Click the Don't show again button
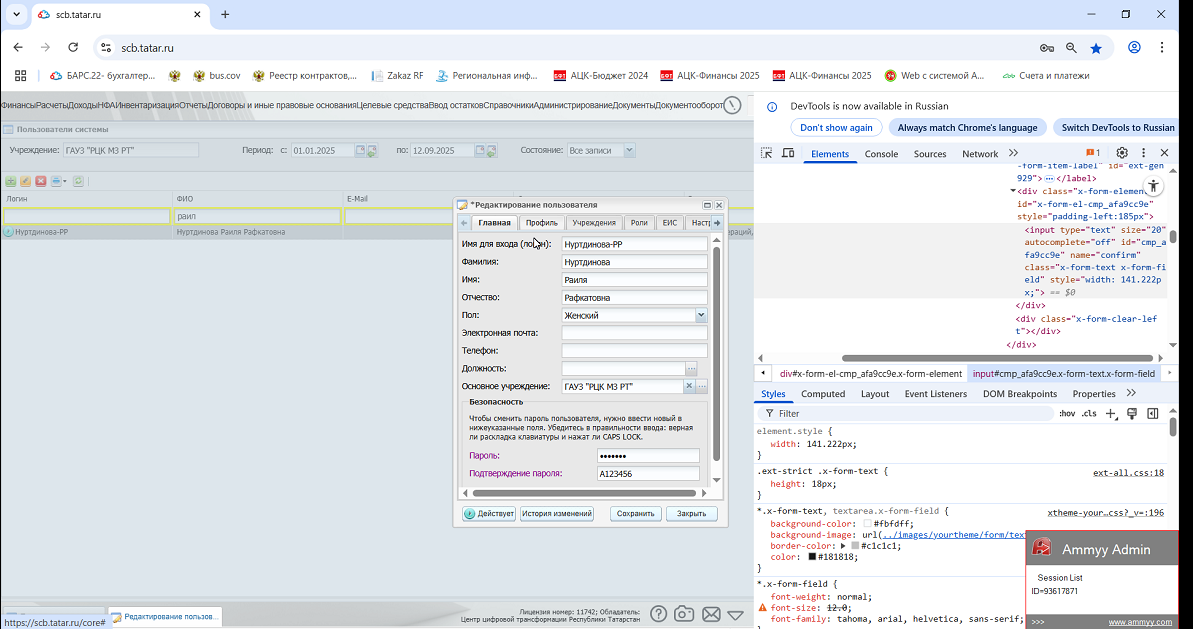 [x=836, y=128]
